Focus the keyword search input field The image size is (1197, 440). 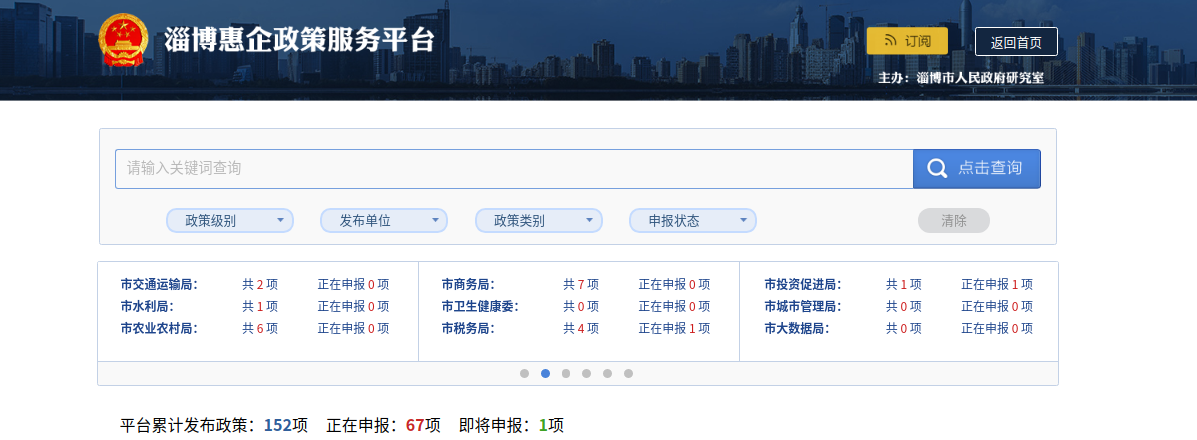514,169
